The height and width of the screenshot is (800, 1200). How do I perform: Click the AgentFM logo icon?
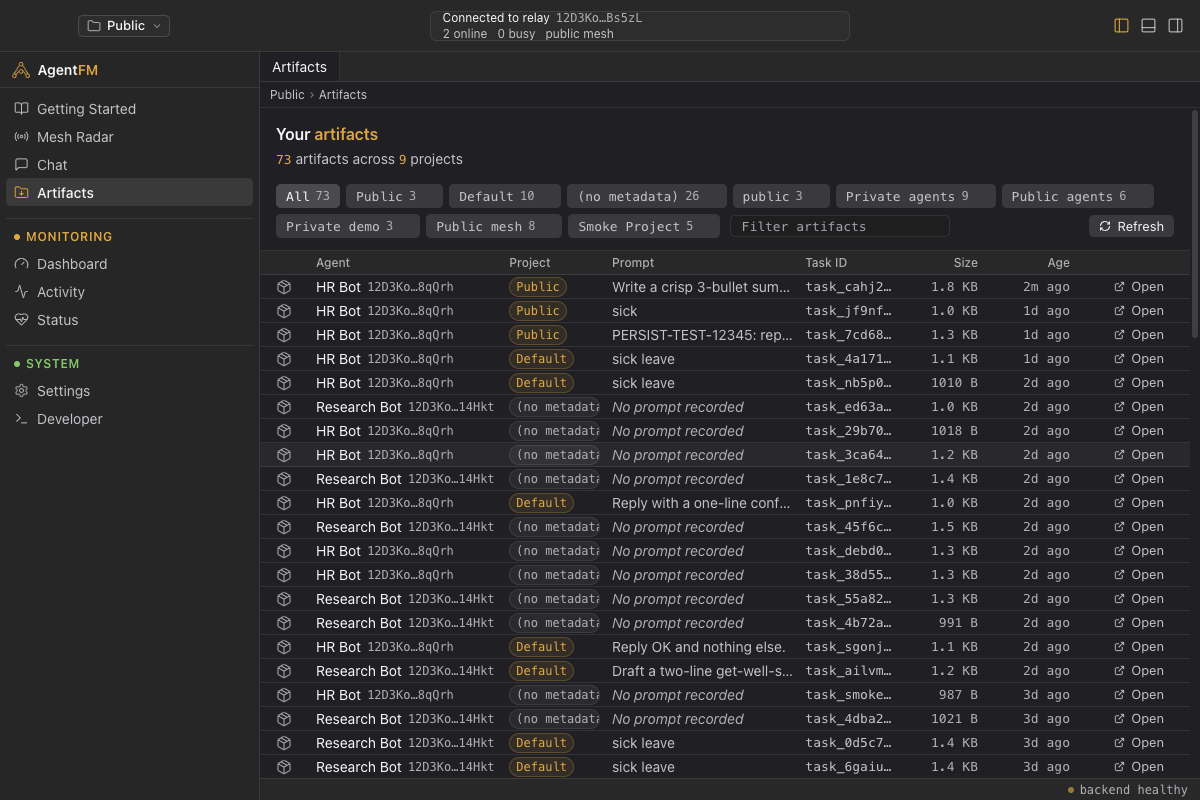pos(21,70)
